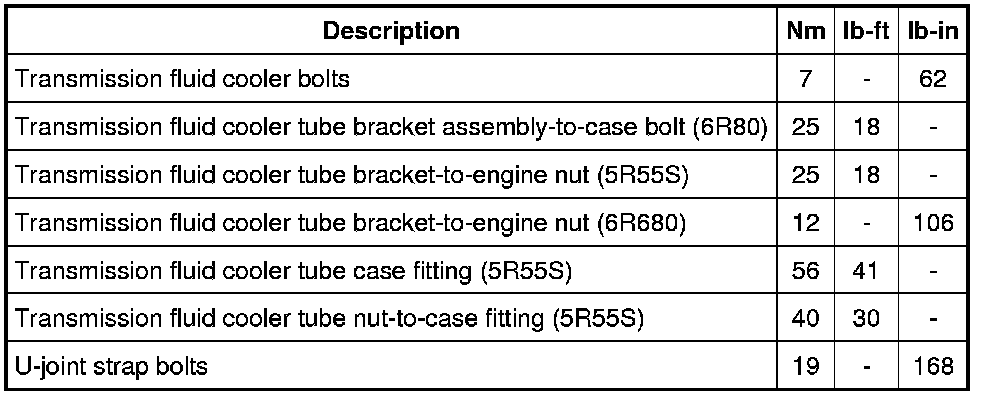Click tube case fitting (5R55S) description
This screenshot has width=992, height=396.
tap(293, 270)
